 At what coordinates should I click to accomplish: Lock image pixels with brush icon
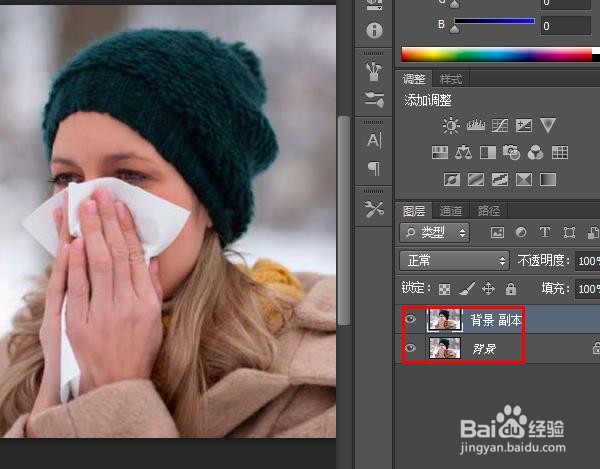pyautogui.click(x=467, y=289)
